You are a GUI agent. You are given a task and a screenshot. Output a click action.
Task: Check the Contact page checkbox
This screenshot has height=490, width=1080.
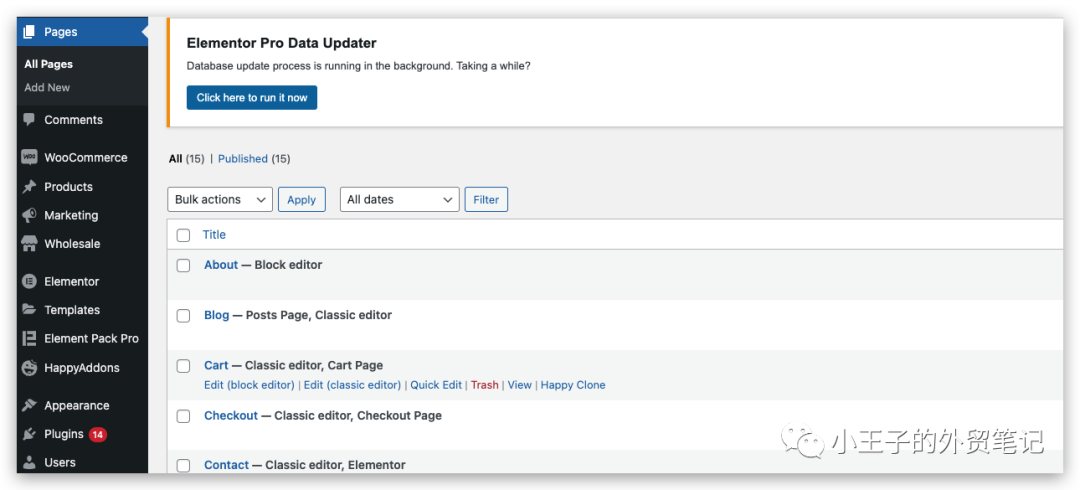pos(183,466)
